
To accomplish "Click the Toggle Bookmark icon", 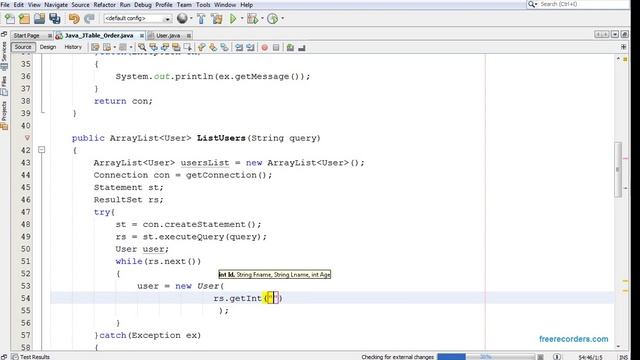I will pyautogui.click(x=224, y=48).
